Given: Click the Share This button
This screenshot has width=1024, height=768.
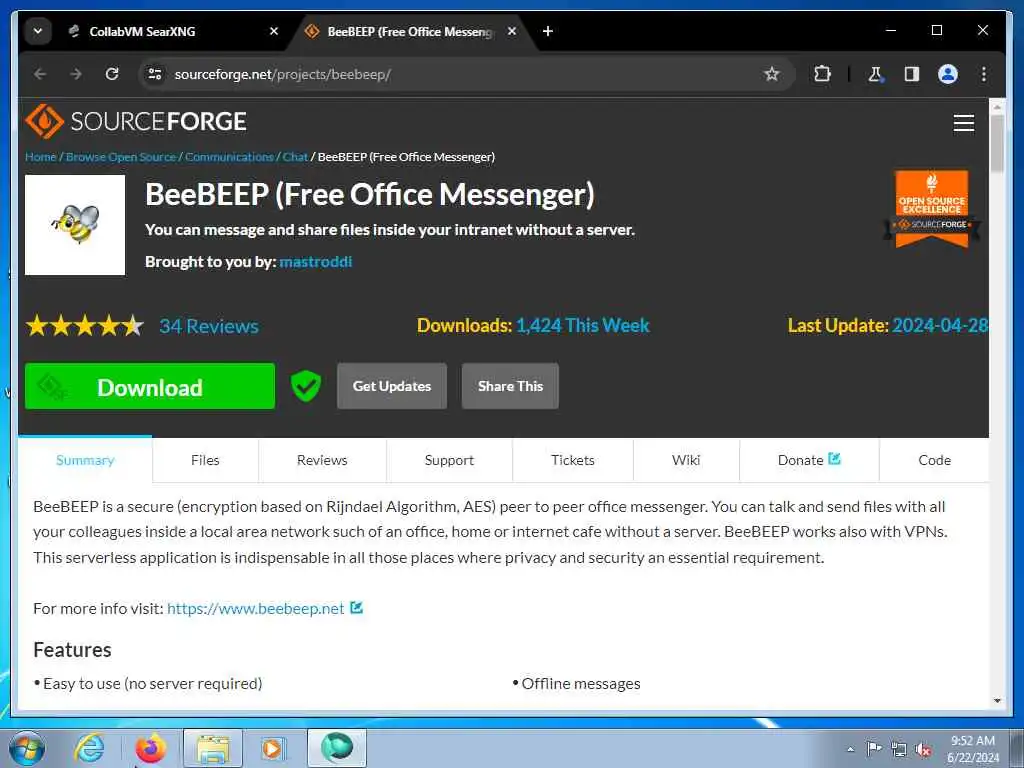Looking at the screenshot, I should (510, 386).
